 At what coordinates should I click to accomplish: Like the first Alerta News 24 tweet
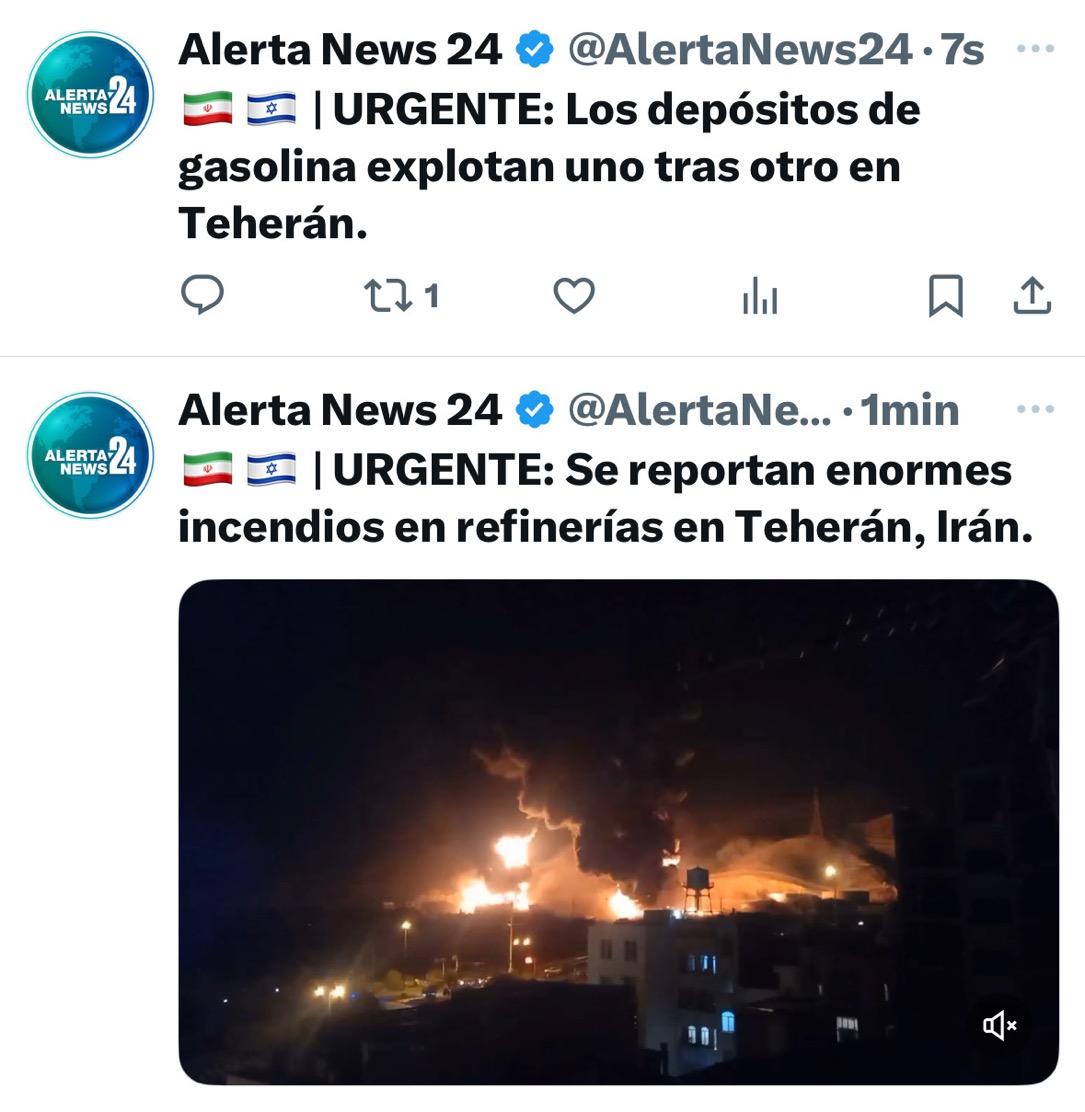click(x=574, y=295)
